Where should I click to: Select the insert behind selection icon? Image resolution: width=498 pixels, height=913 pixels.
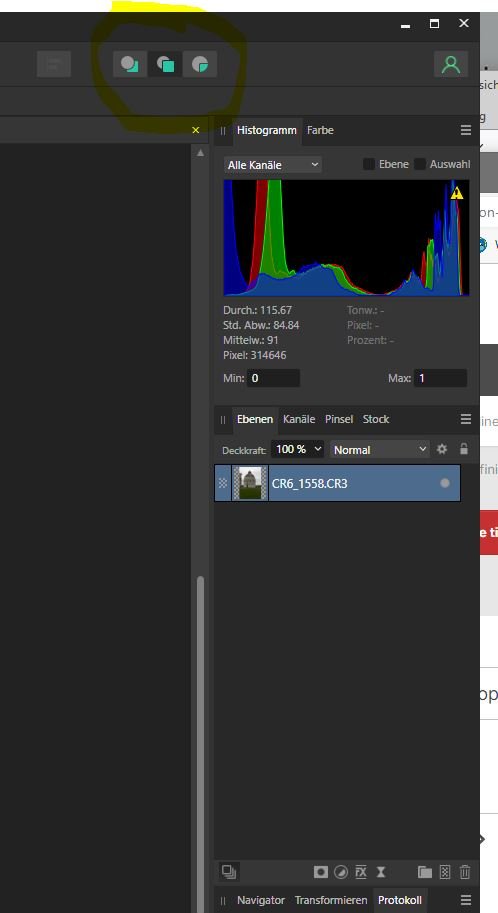tap(130, 64)
